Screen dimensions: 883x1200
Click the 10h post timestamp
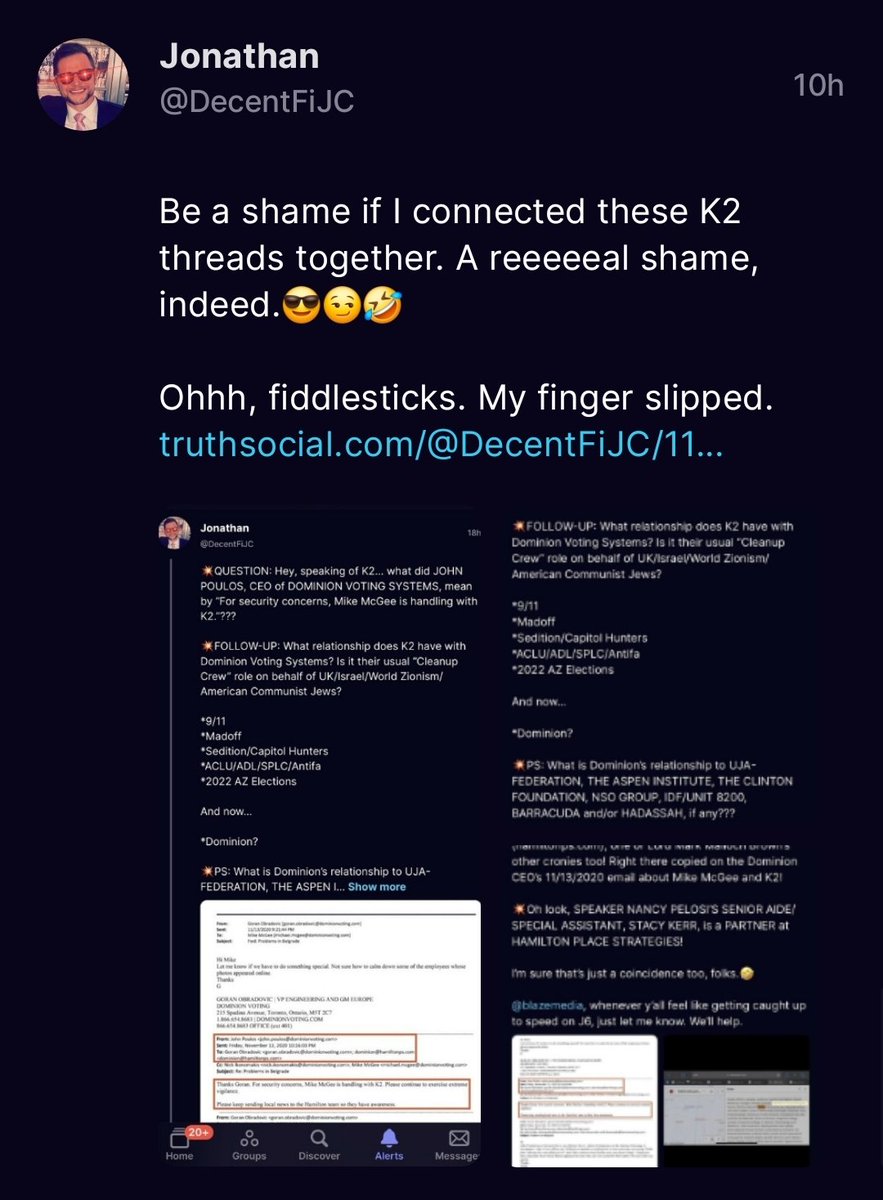[817, 85]
